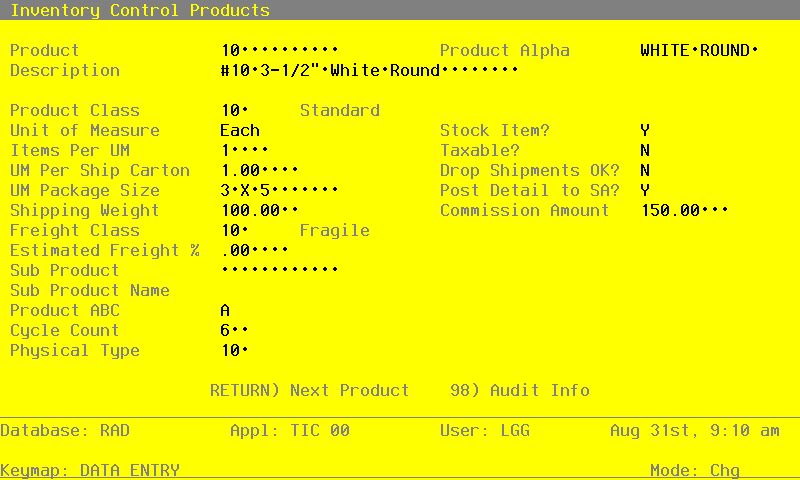Toggle the Post Detail to SA? value Y
Image resolution: width=800 pixels, height=480 pixels.
coord(645,190)
